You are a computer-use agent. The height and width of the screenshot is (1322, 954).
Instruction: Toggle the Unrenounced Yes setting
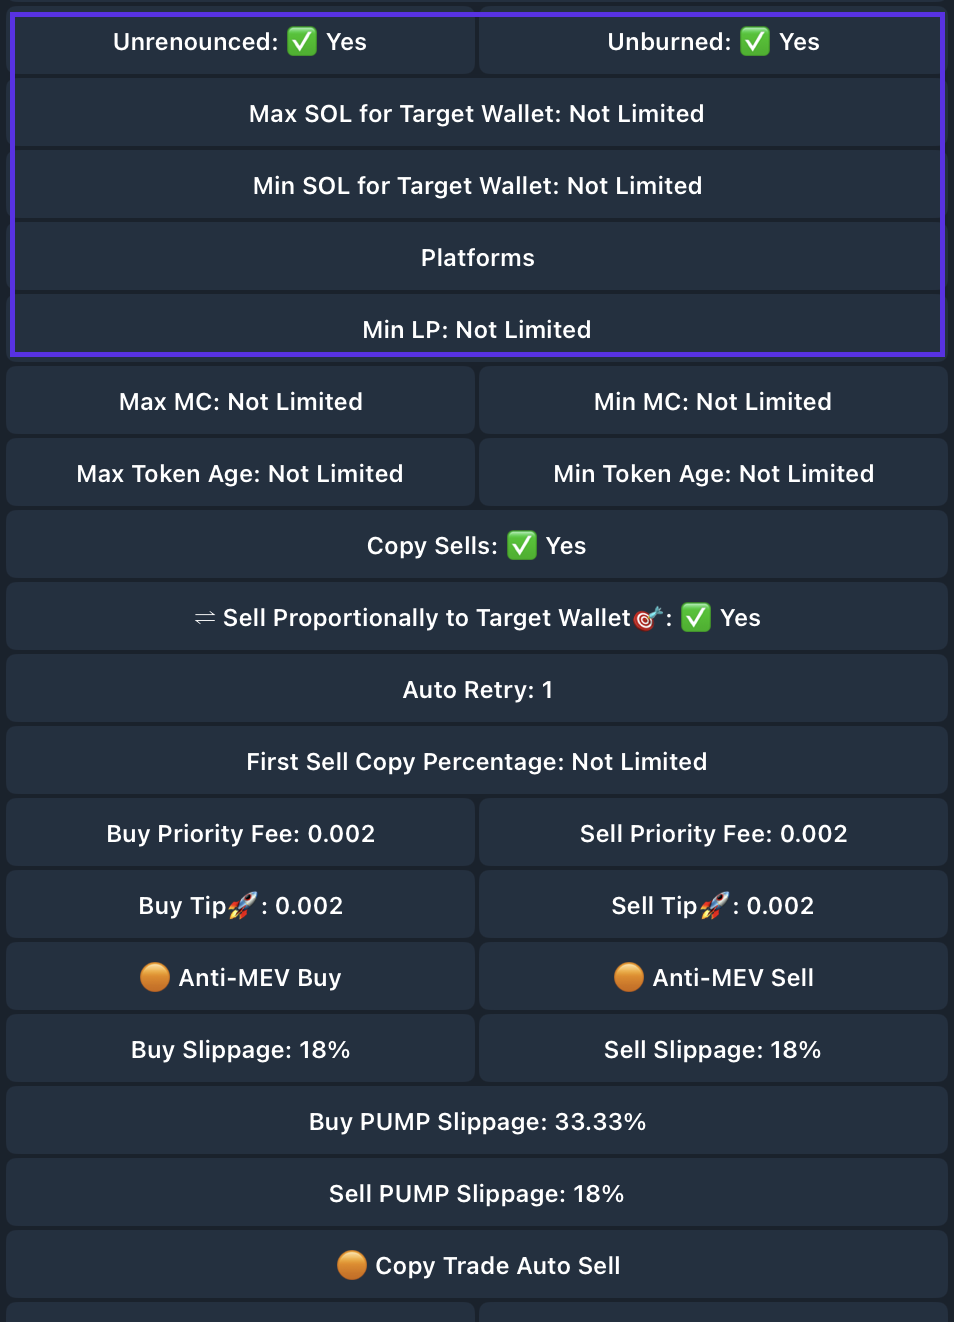[x=240, y=42]
